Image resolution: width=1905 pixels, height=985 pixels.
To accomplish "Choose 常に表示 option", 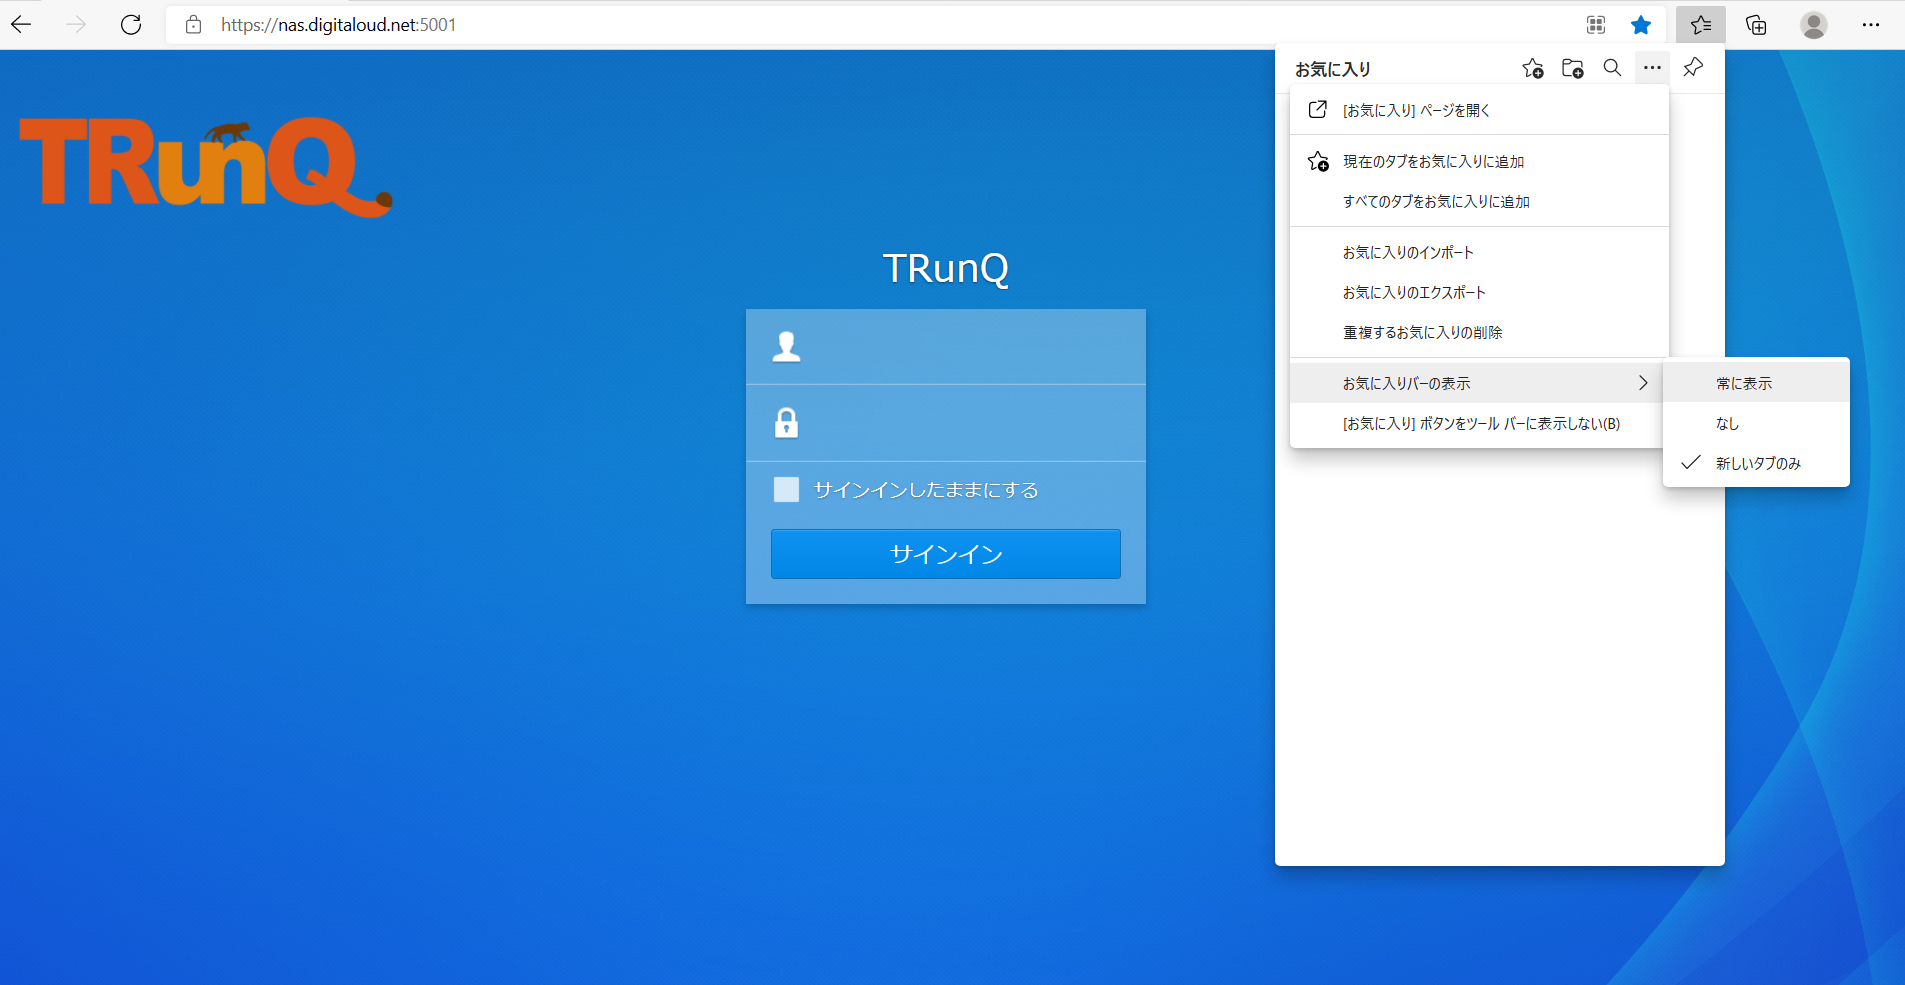I will coord(1756,383).
